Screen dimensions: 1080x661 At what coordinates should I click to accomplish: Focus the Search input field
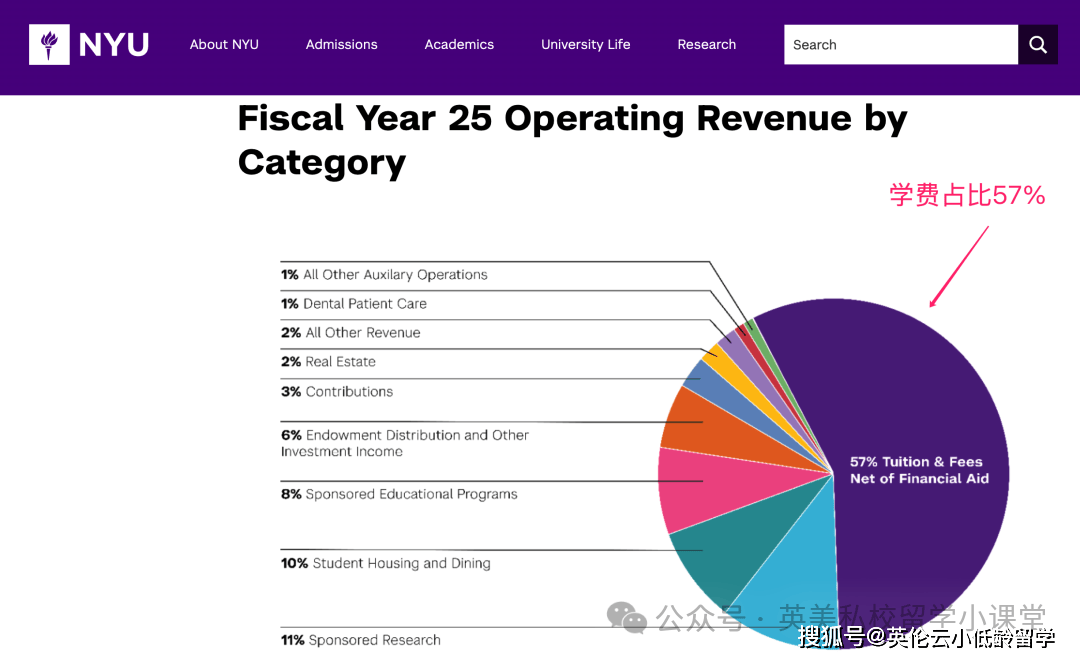point(900,45)
